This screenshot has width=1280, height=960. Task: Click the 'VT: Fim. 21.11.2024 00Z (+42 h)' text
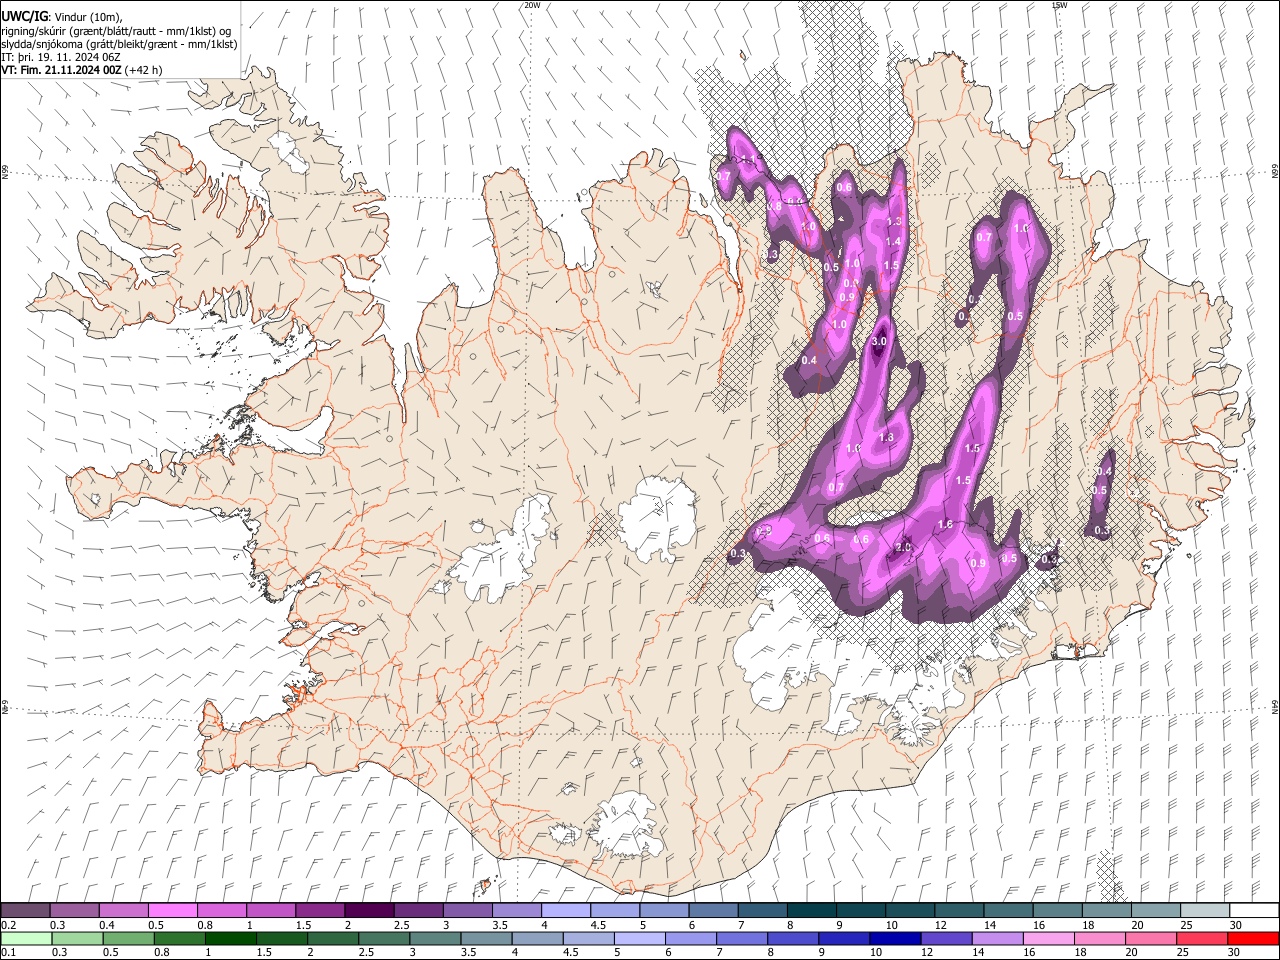point(82,70)
